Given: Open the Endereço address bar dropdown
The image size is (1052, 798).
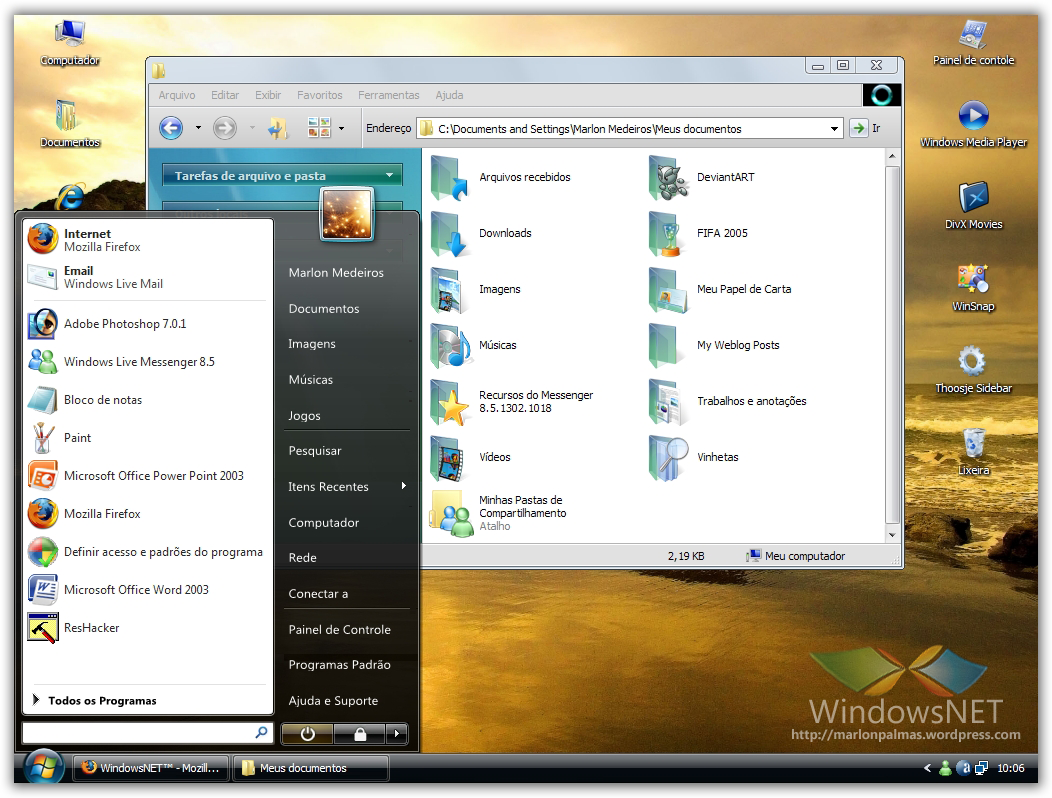Looking at the screenshot, I should coord(834,128).
